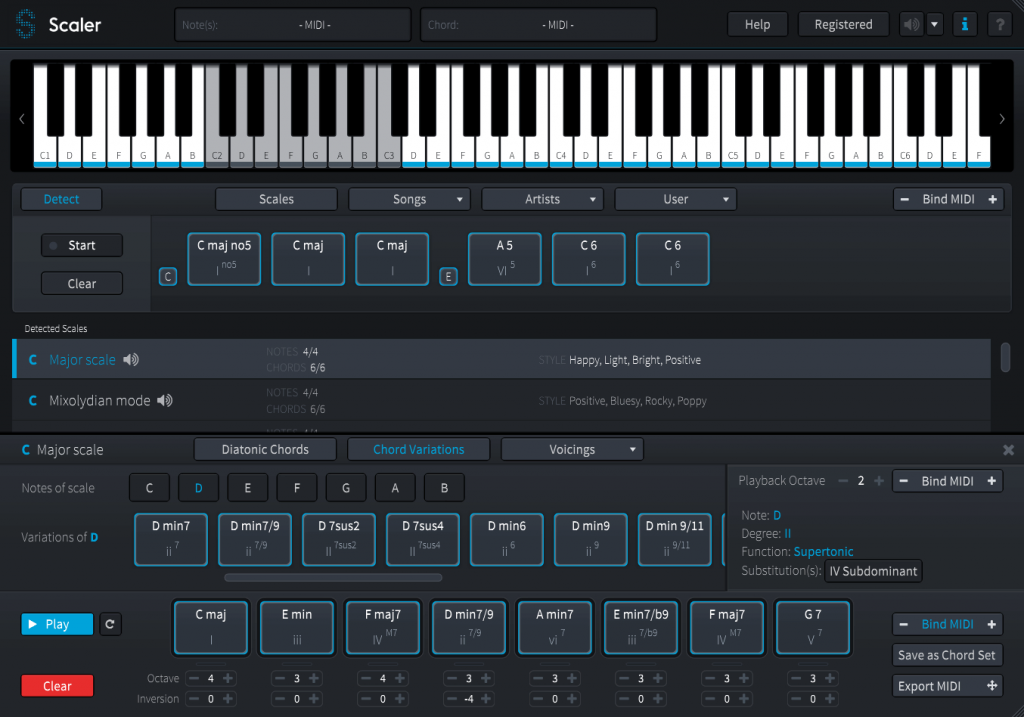This screenshot has height=717, width=1024.
Task: Increase octave for G 7 chord
Action: click(830, 678)
